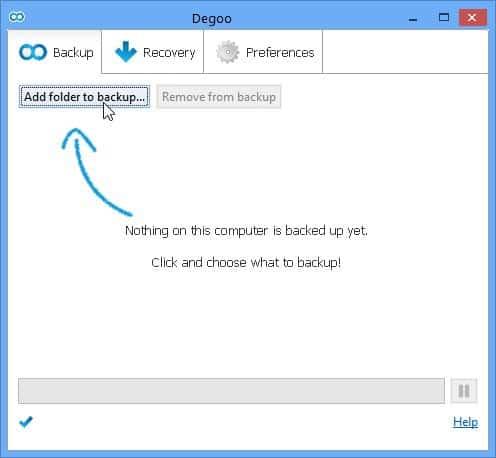Viewport: 496px width, 458px height.
Task: Switch to the Recovery tab
Action: 153,52
